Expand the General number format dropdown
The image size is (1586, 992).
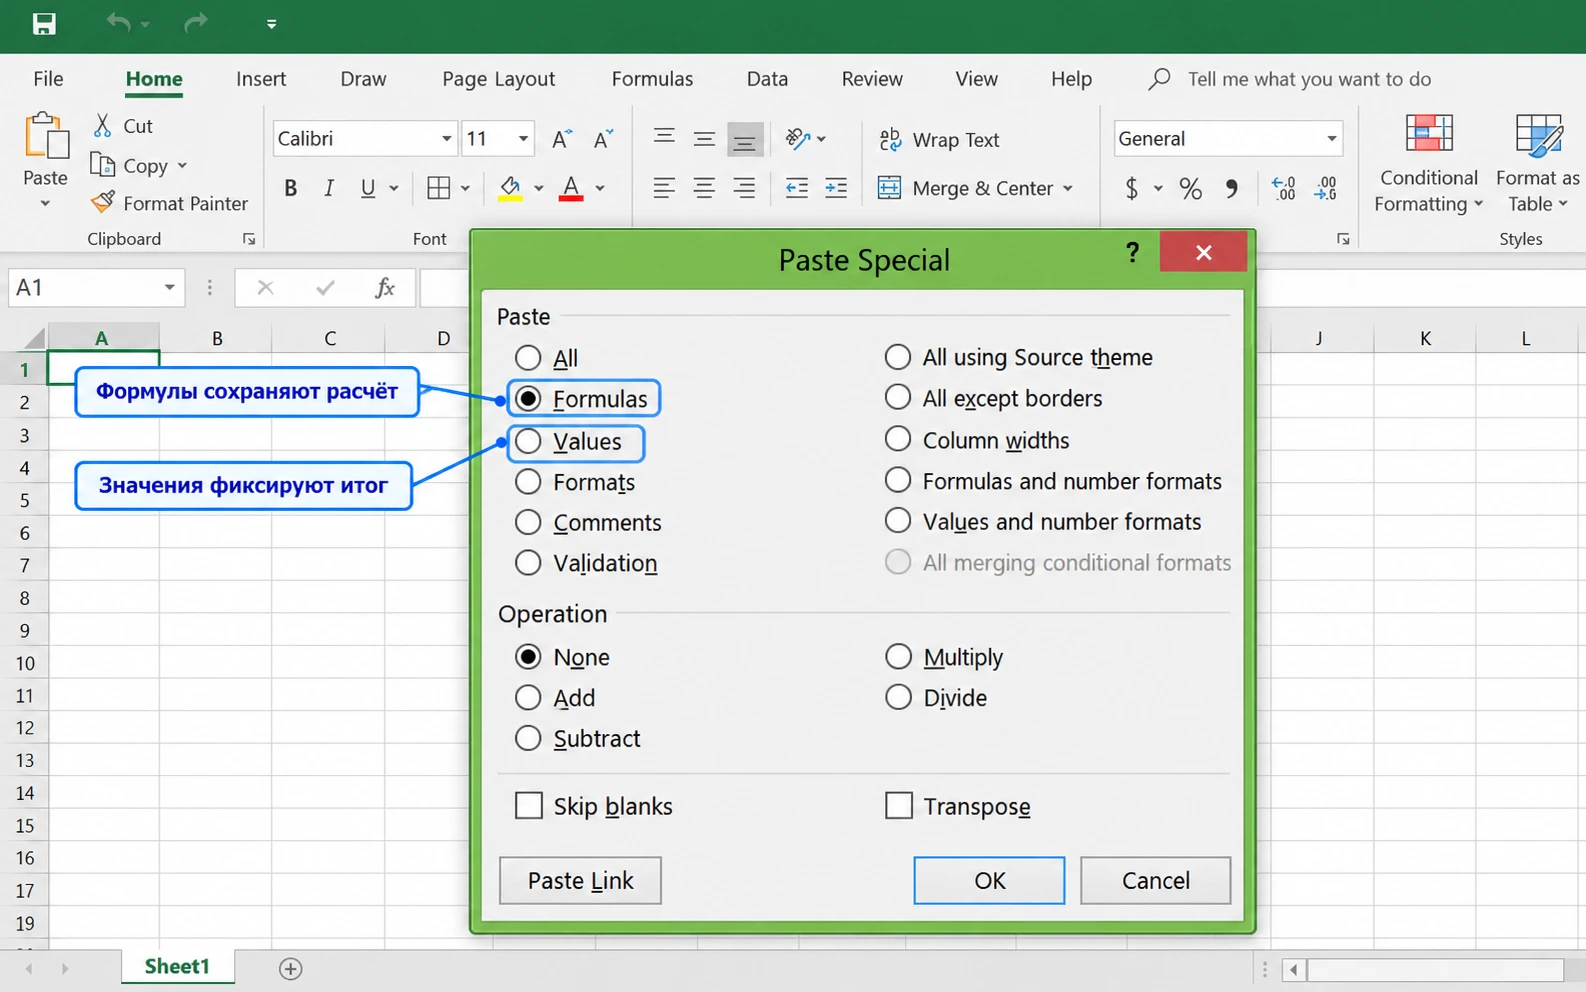1331,139
